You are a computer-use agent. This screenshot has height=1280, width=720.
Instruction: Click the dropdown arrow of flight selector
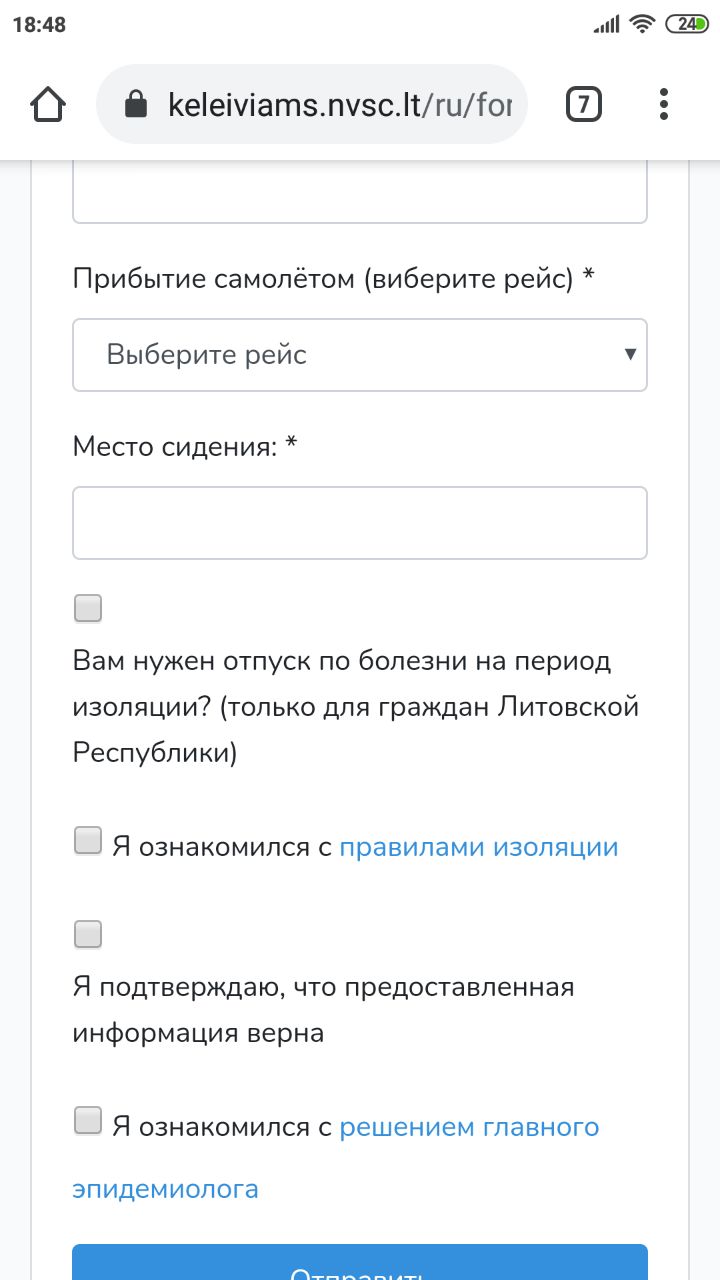pyautogui.click(x=630, y=354)
